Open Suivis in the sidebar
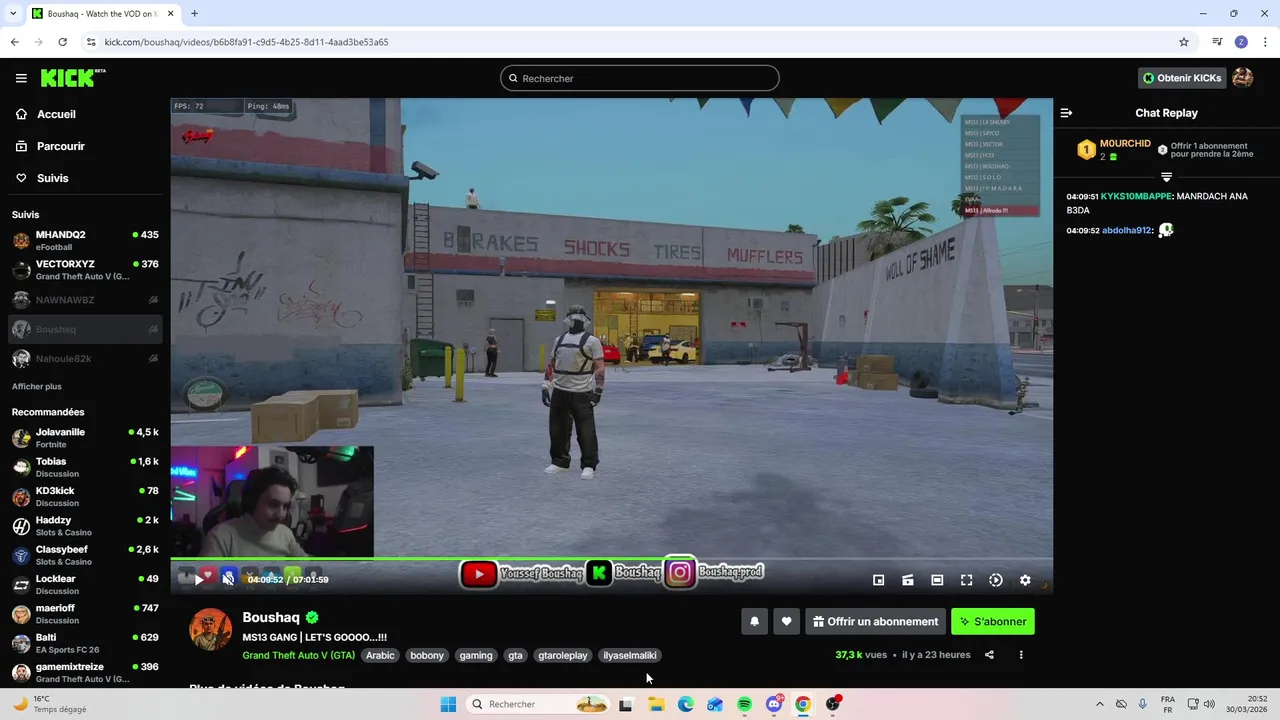 click(52, 178)
